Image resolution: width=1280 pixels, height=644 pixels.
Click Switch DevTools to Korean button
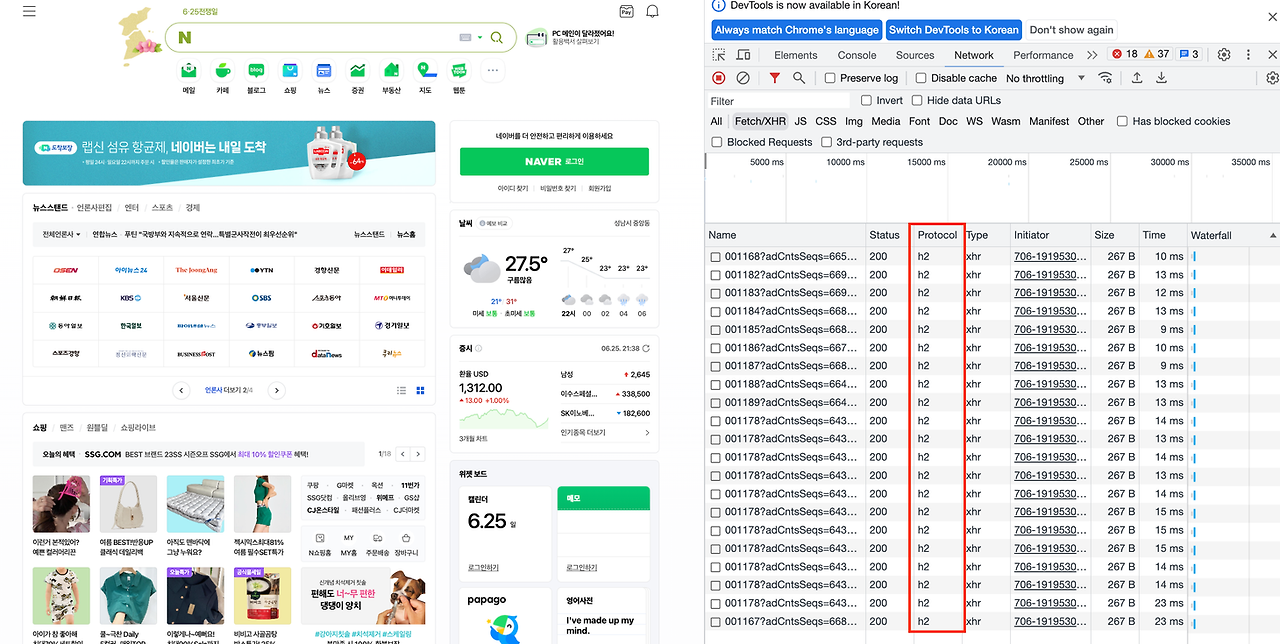tap(953, 30)
